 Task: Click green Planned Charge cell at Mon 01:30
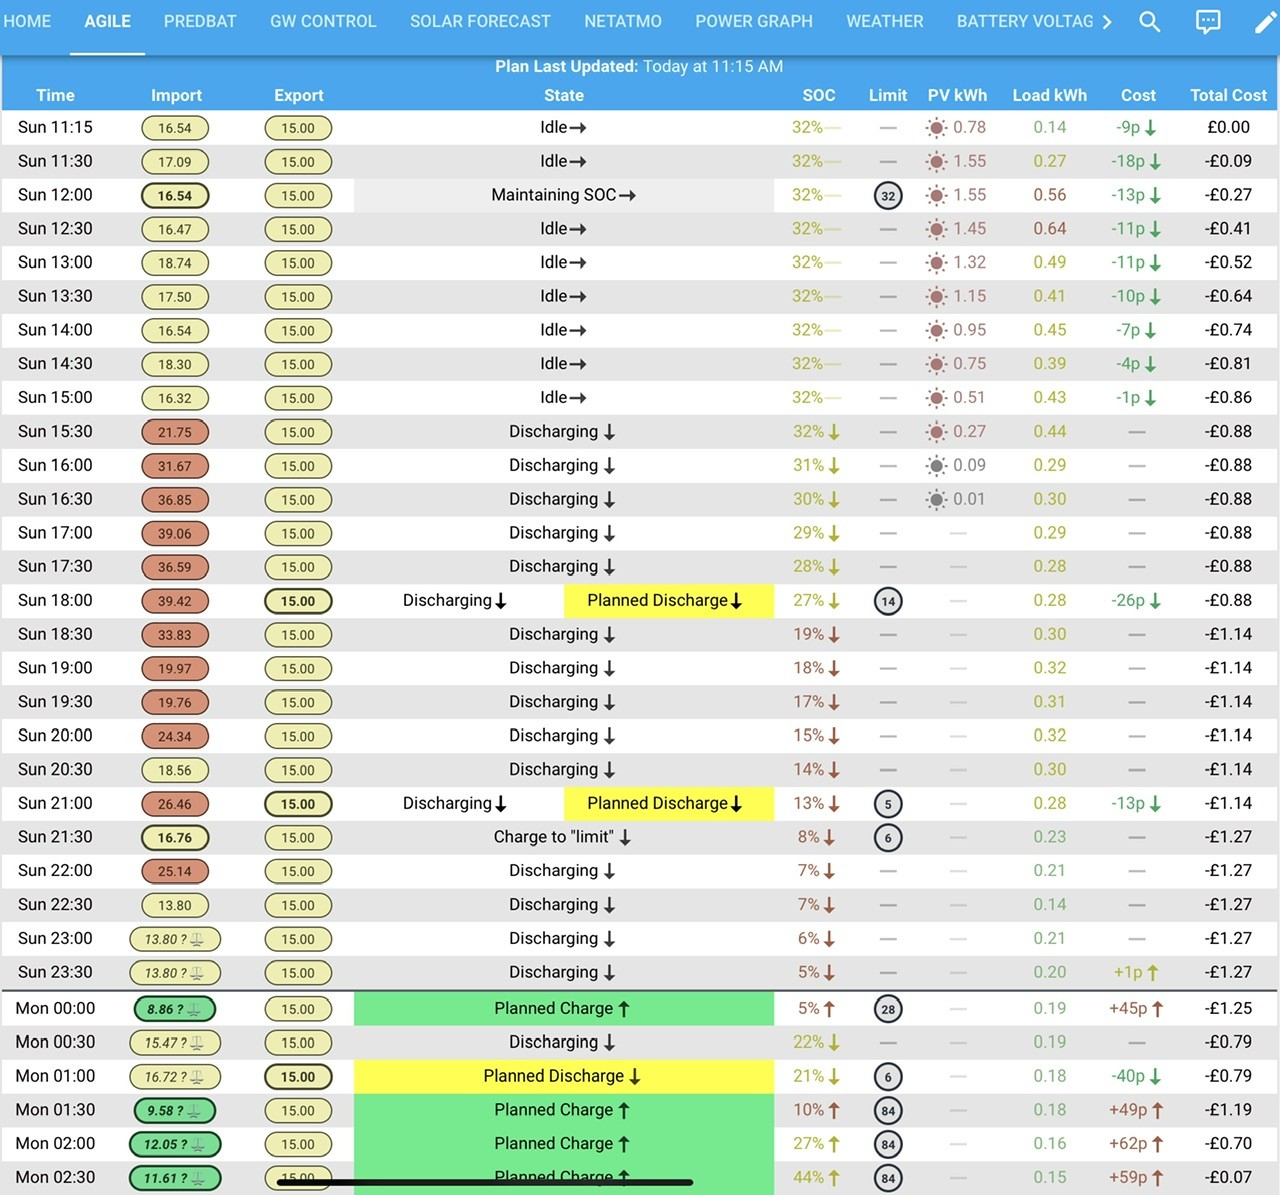[x=564, y=1110]
